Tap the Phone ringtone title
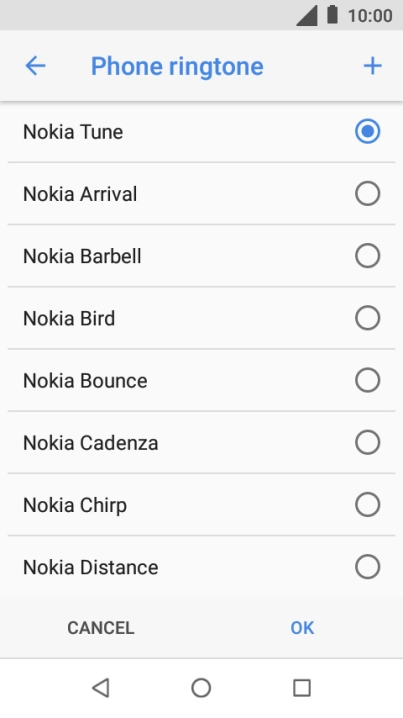 pyautogui.click(x=177, y=66)
